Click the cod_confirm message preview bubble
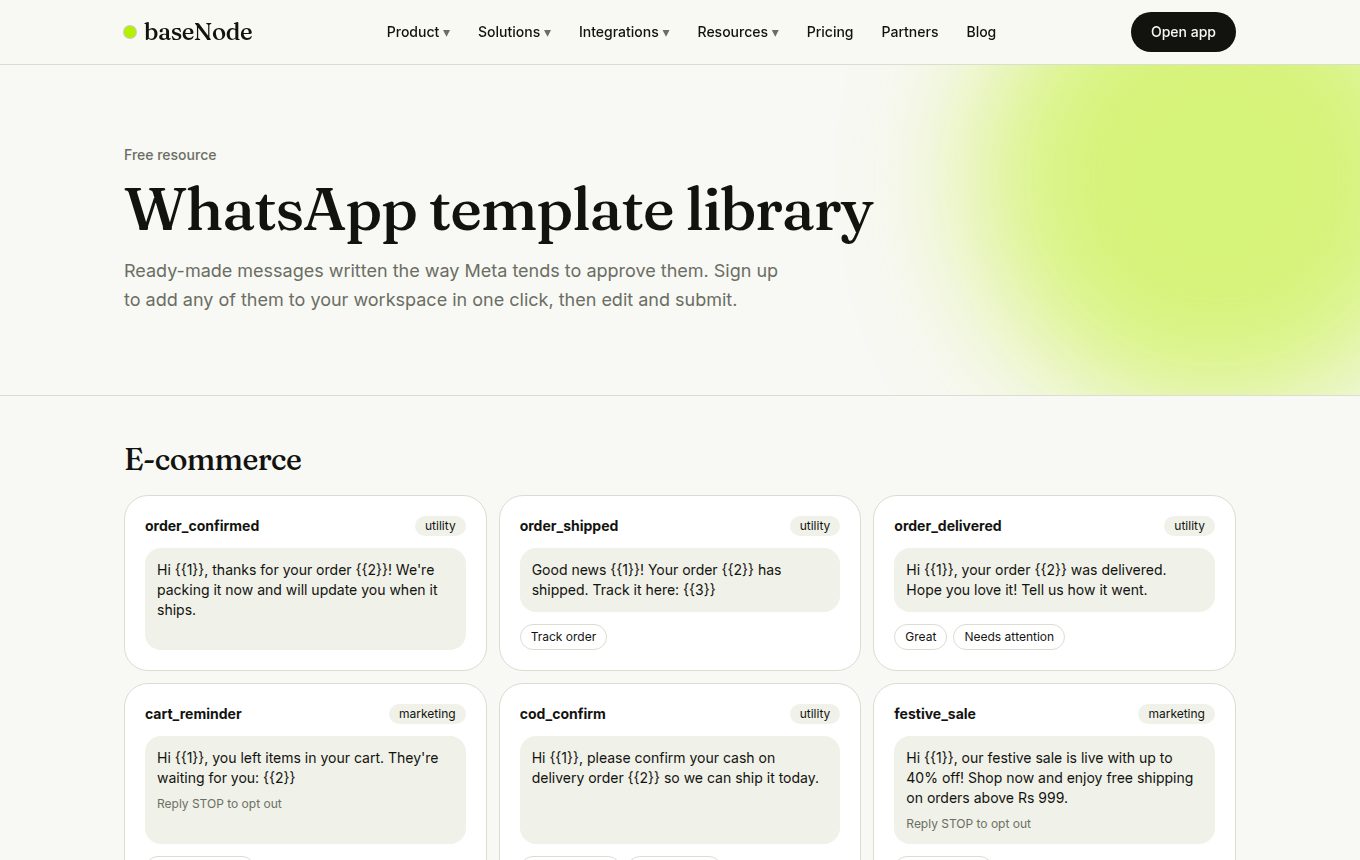This screenshot has width=1360, height=860. tap(680, 790)
